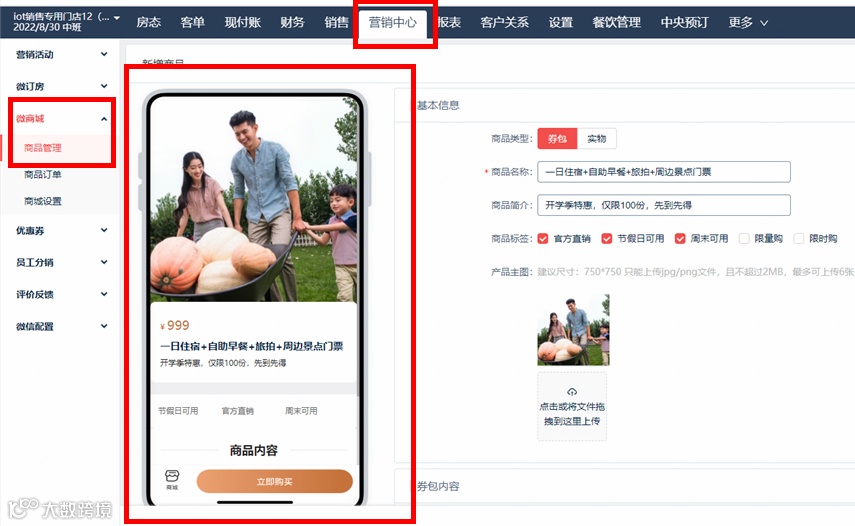Check the 限量购 tag checkbox
Viewport: 855px width, 526px height.
point(744,238)
